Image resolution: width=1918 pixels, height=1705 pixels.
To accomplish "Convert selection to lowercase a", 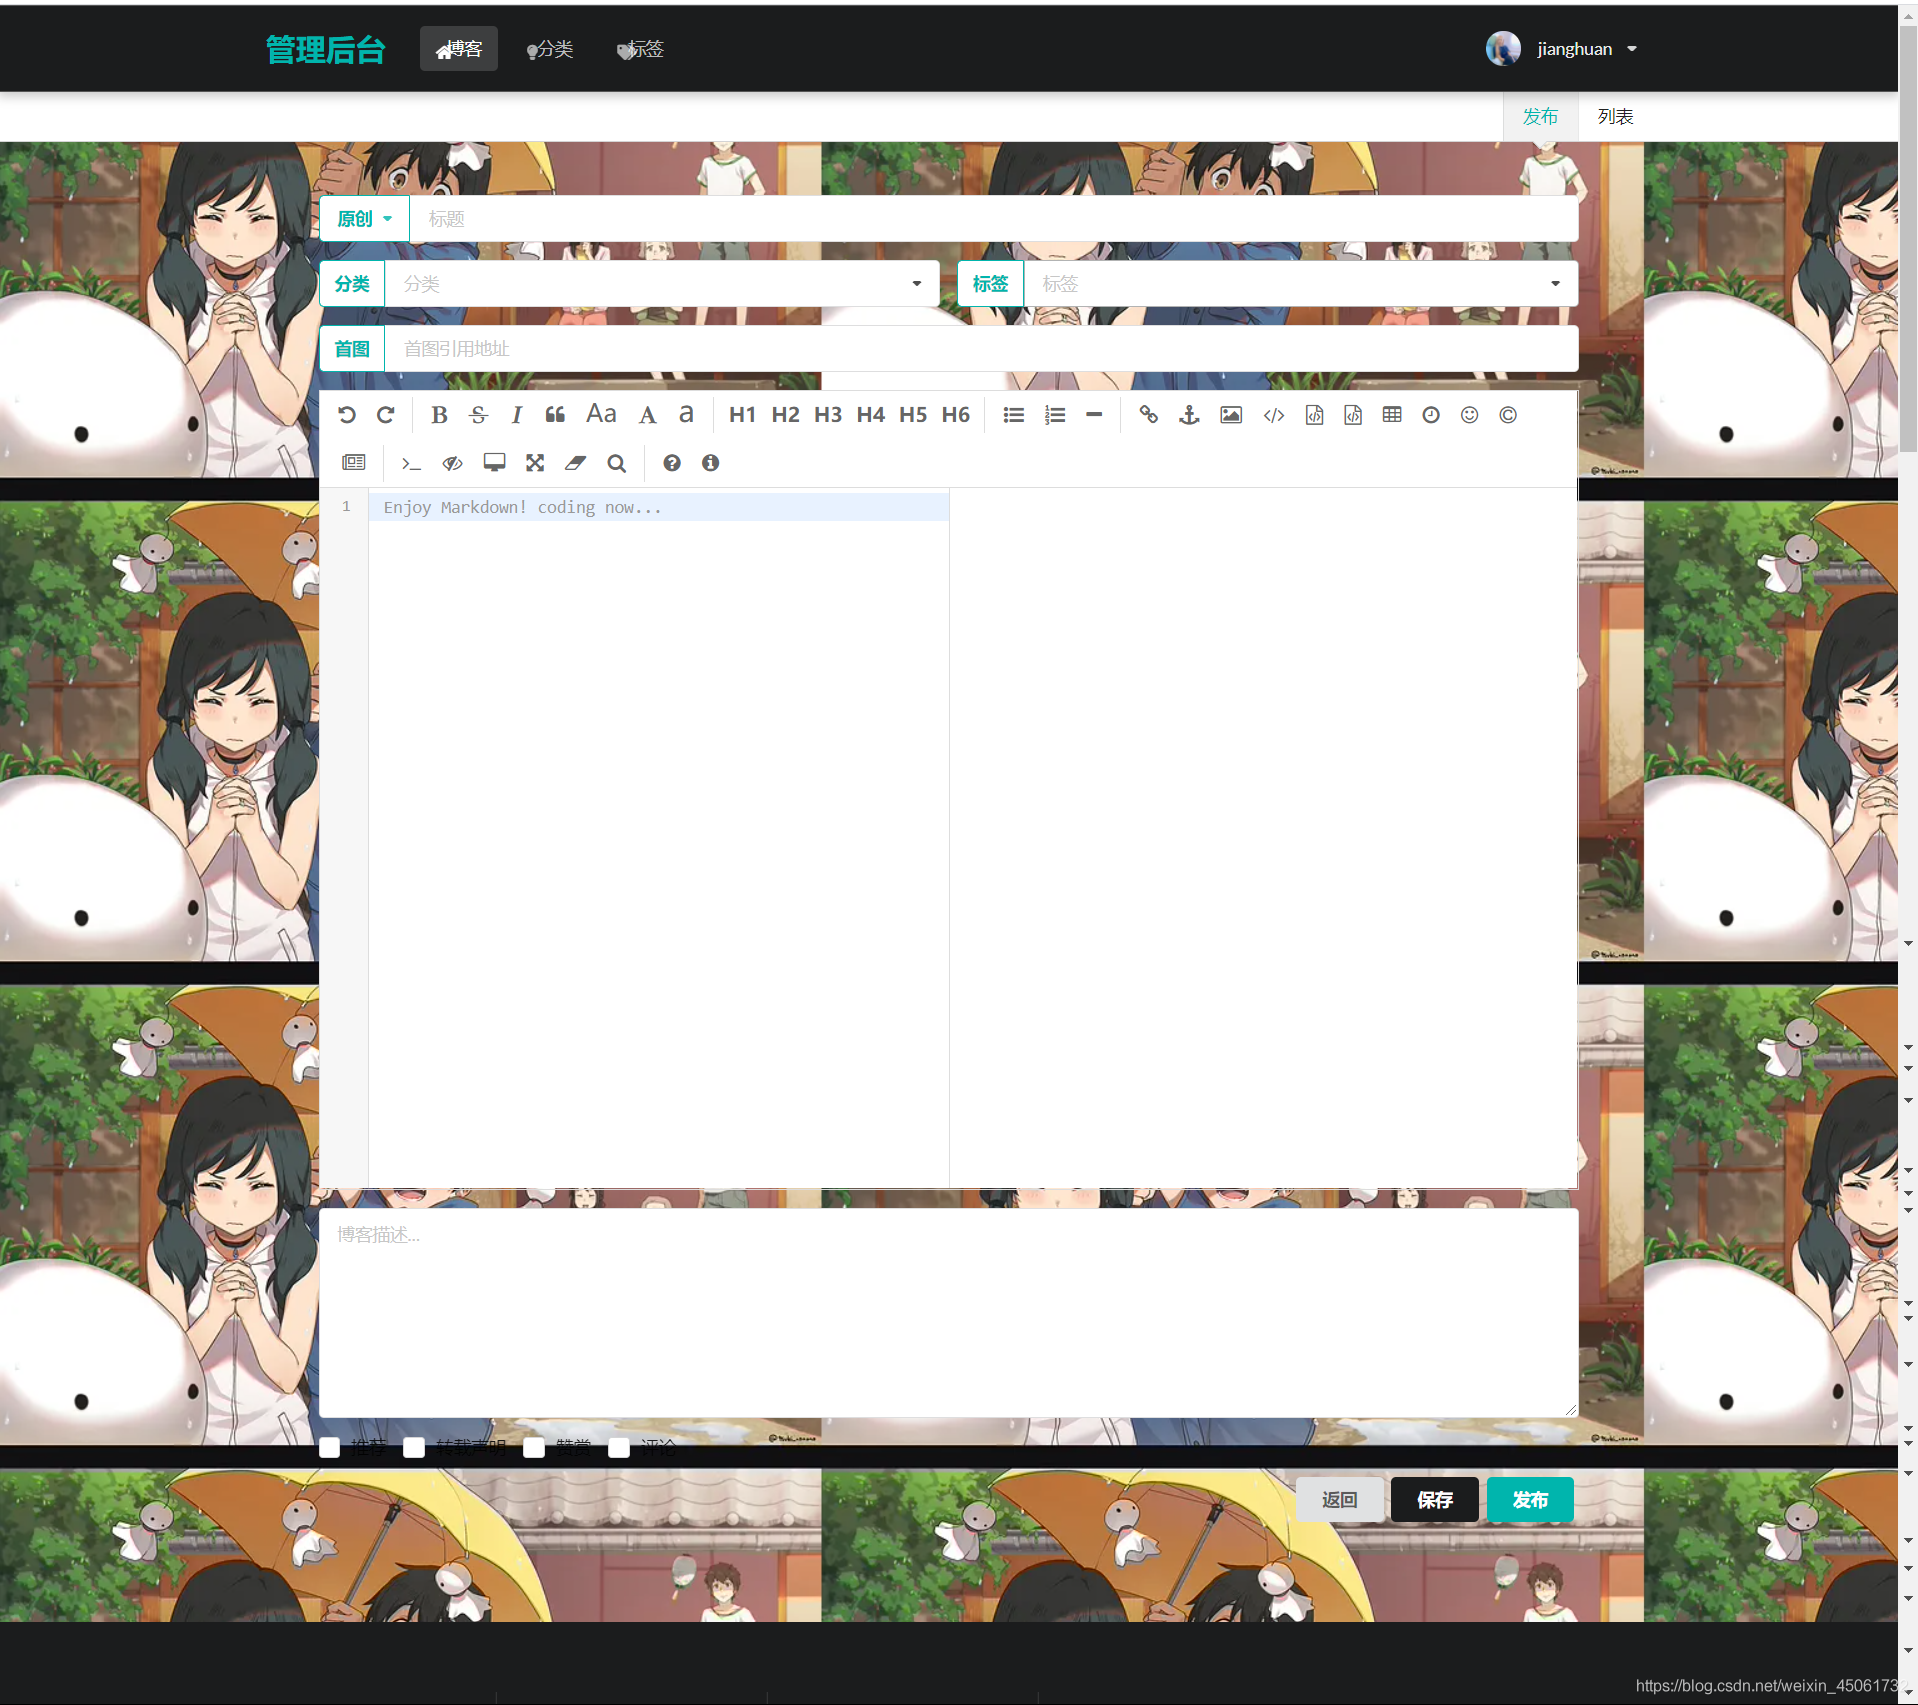I will pyautogui.click(x=686, y=415).
